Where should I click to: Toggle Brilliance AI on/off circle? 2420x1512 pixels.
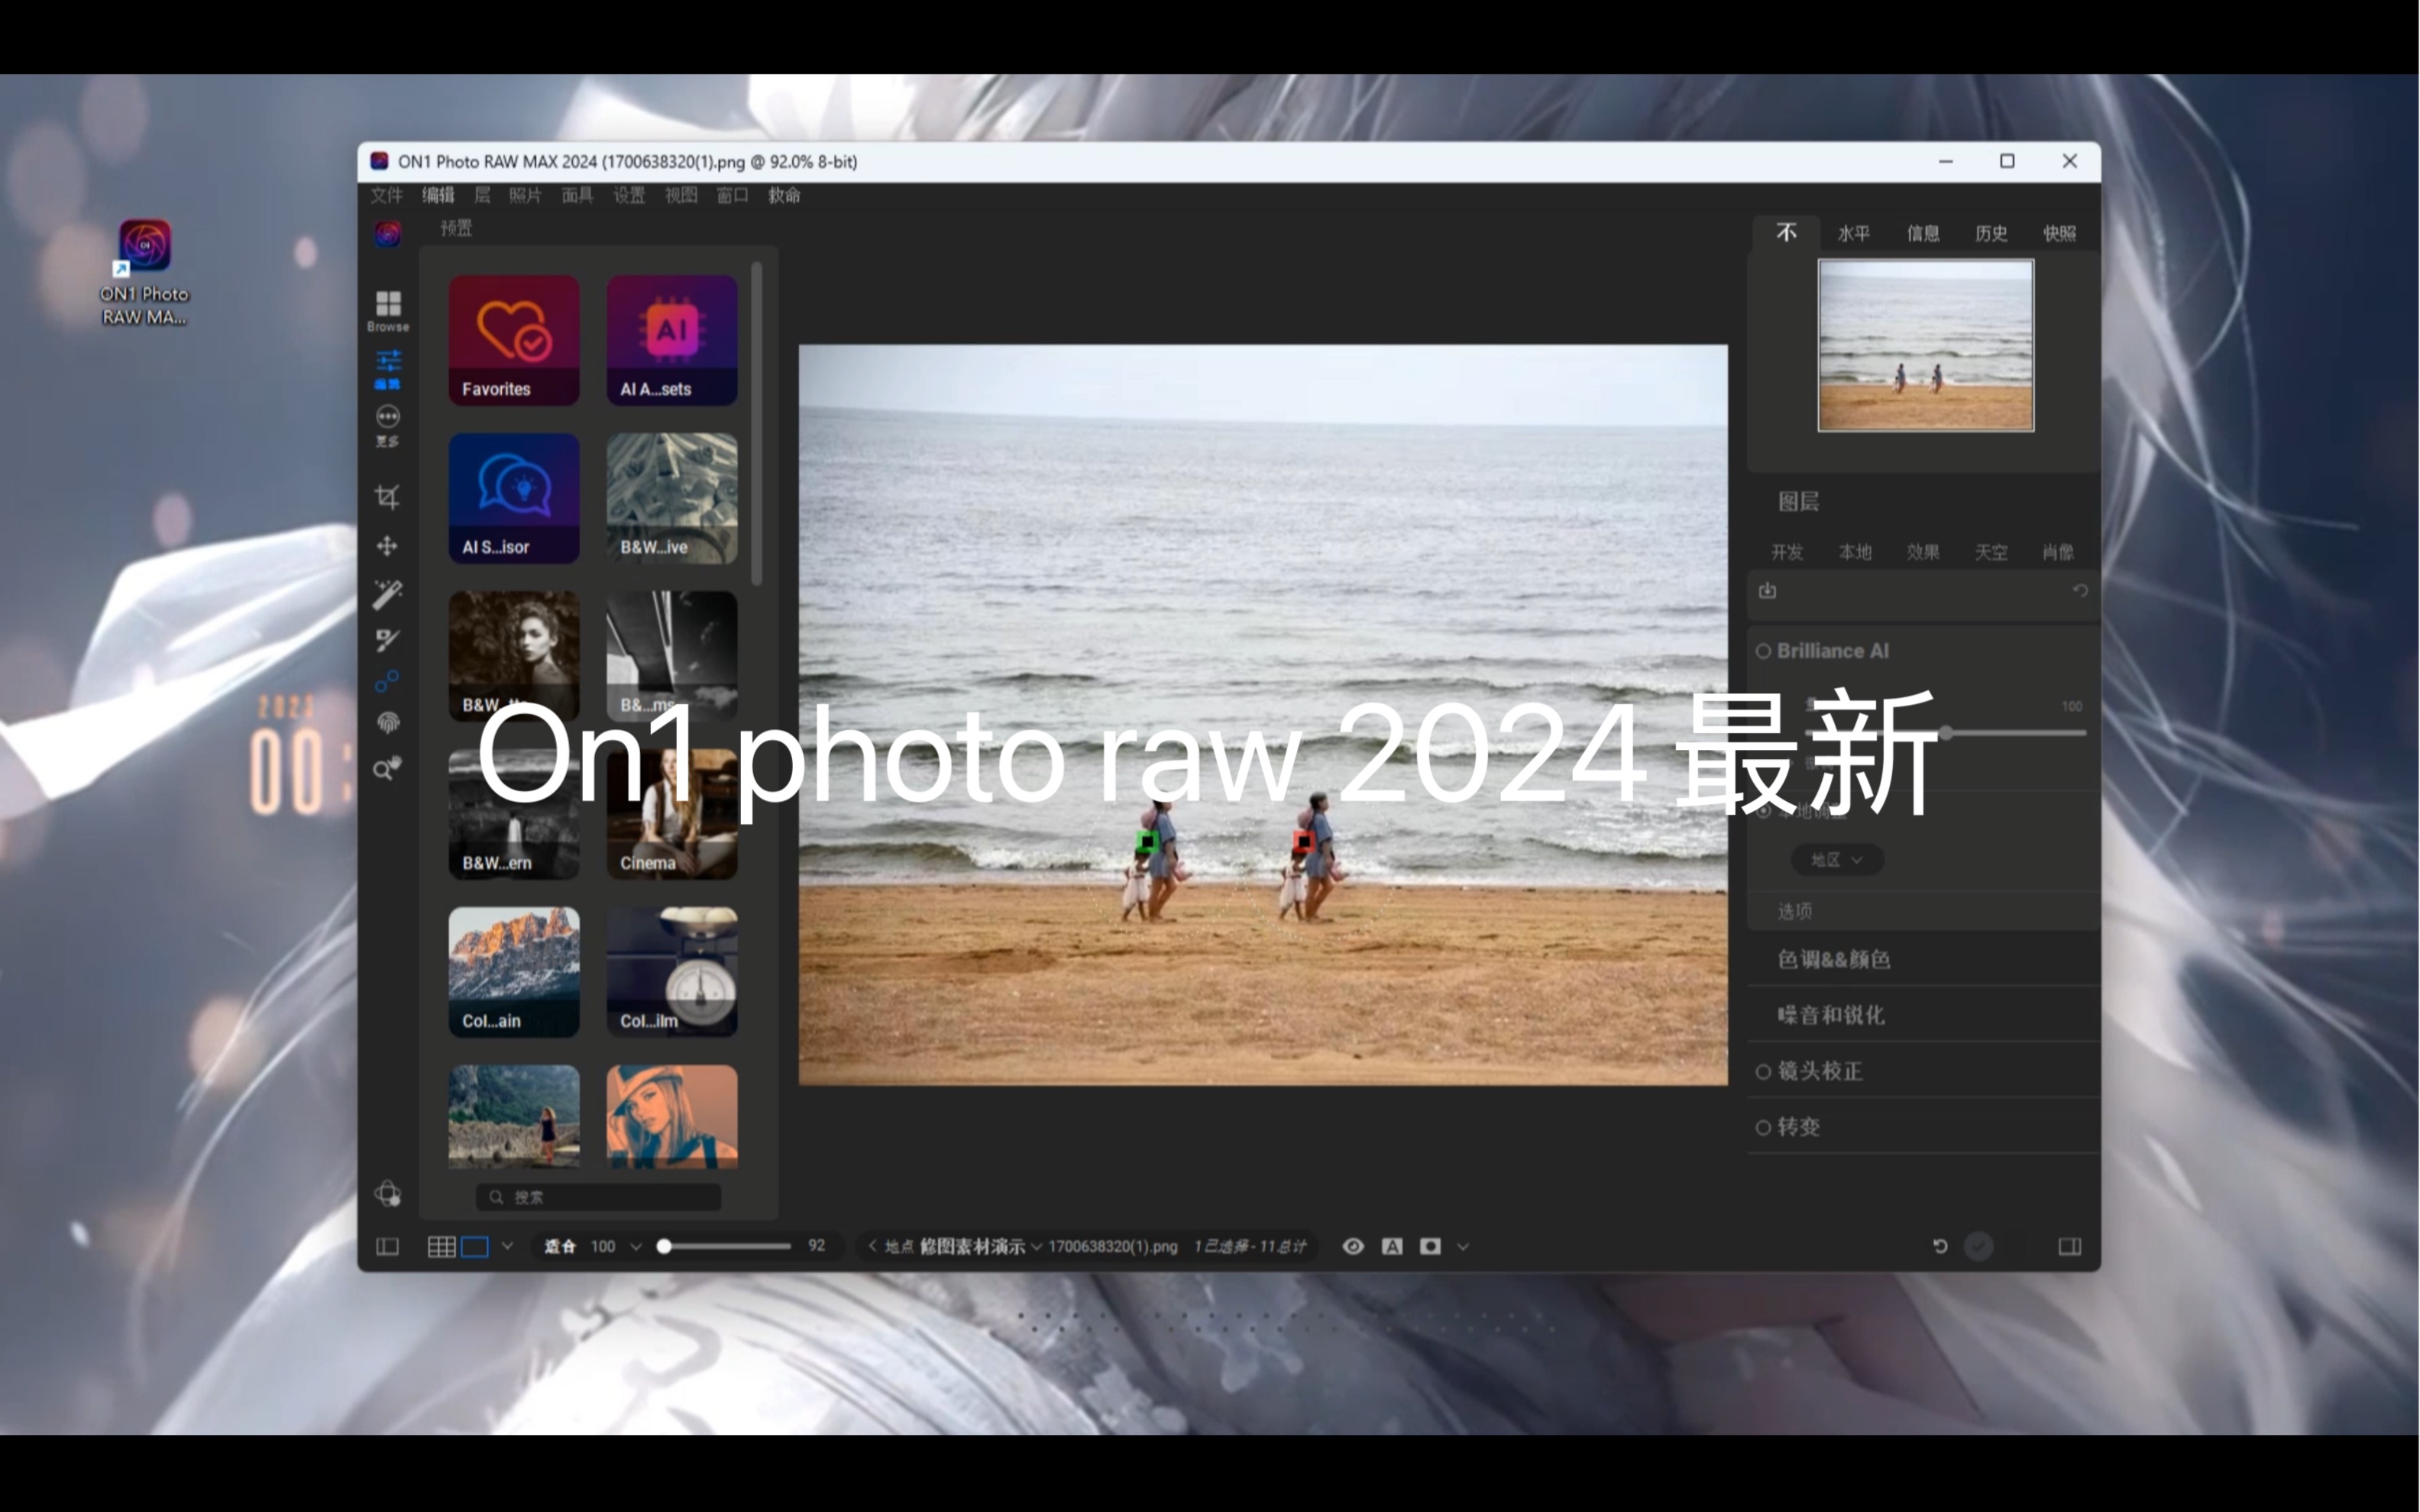1763,651
